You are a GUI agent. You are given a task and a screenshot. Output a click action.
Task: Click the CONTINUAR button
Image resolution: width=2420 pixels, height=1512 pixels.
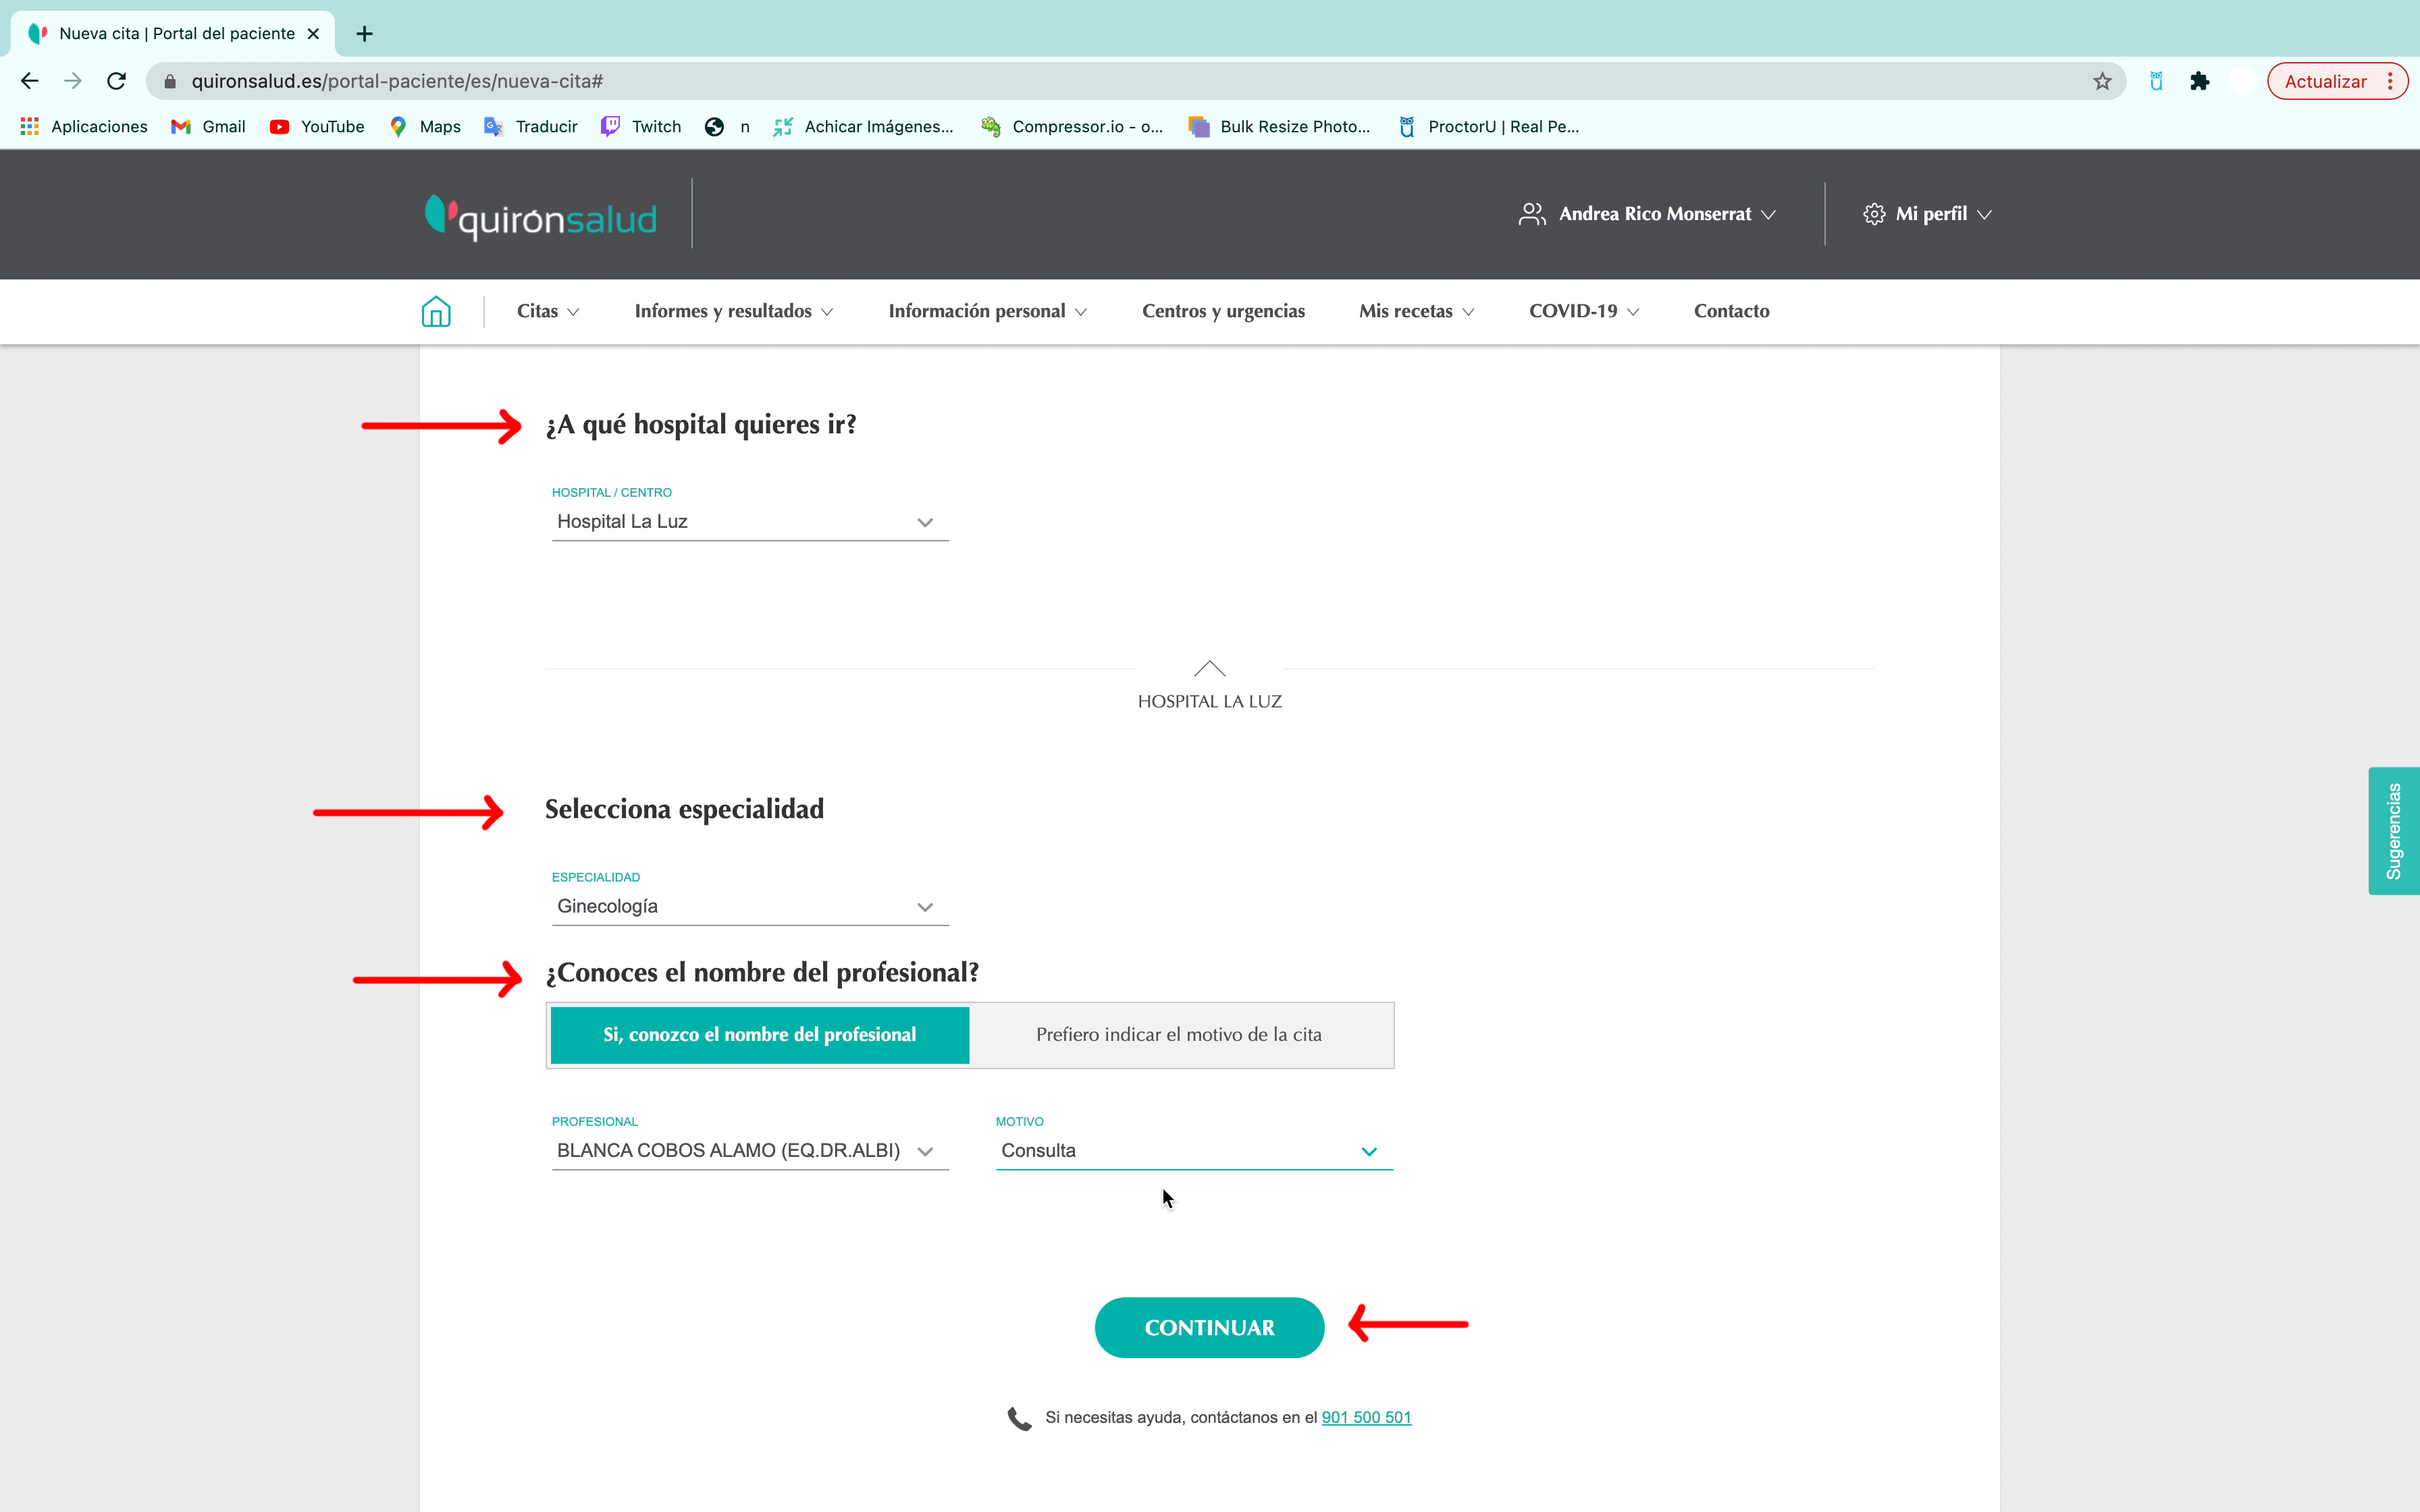[x=1209, y=1327]
